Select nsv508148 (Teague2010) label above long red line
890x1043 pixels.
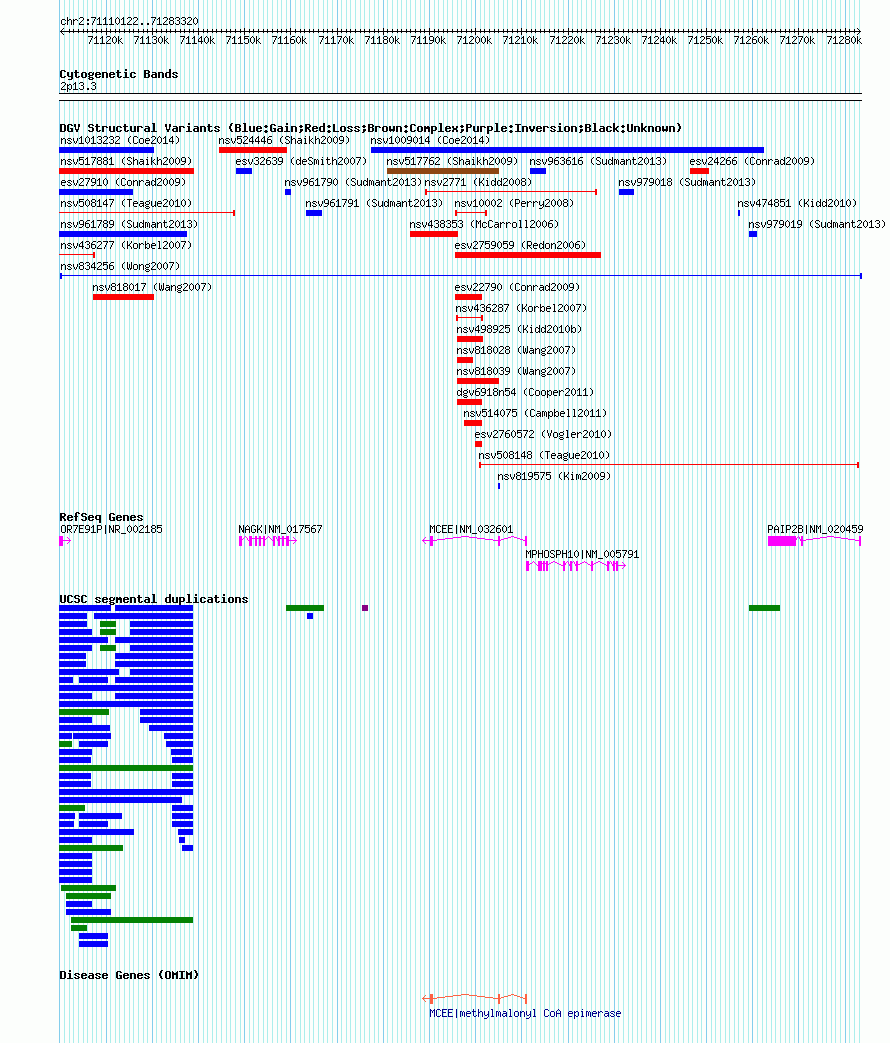click(544, 456)
